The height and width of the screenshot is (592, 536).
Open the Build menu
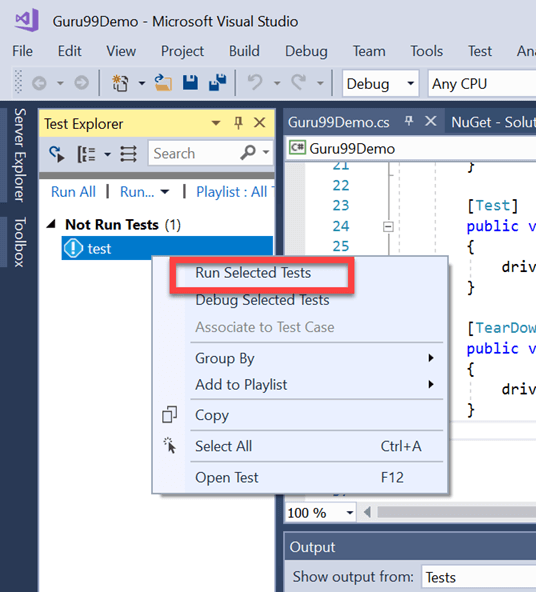coord(244,51)
